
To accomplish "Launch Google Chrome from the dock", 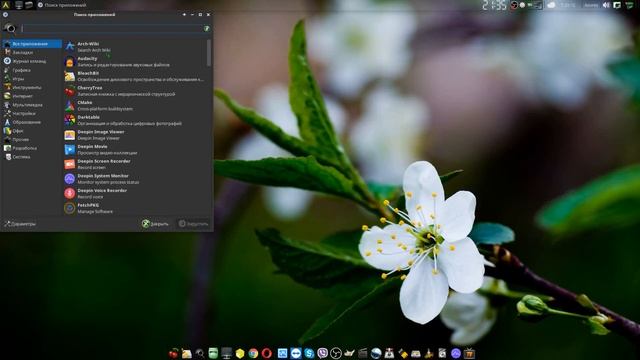I will pyautogui.click(x=253, y=353).
